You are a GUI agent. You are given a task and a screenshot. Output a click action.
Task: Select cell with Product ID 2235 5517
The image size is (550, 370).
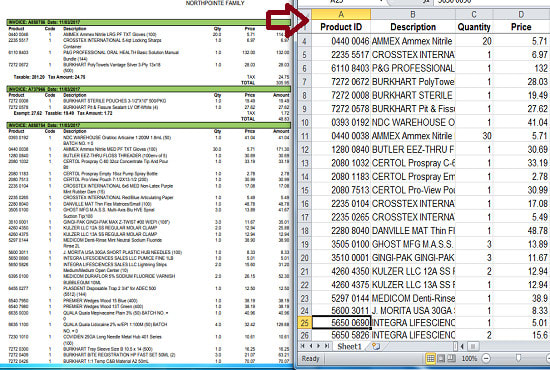pyautogui.click(x=341, y=55)
